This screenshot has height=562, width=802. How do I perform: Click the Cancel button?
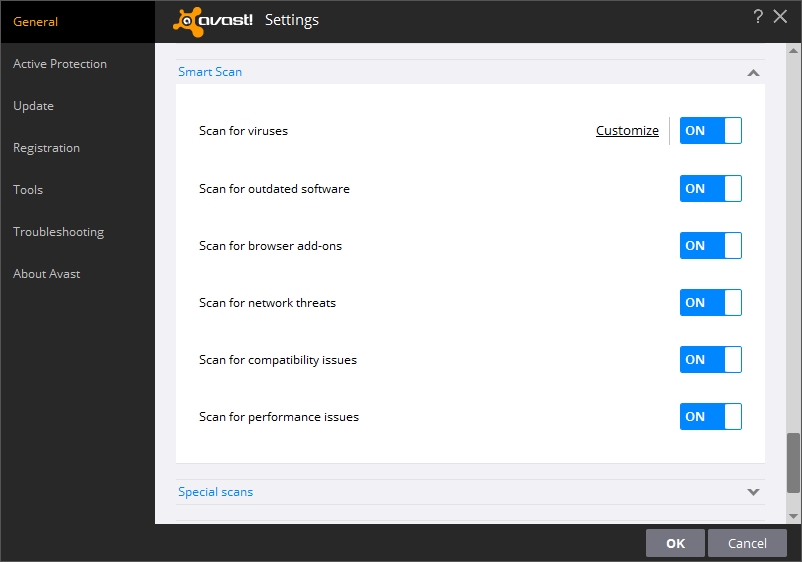(747, 543)
